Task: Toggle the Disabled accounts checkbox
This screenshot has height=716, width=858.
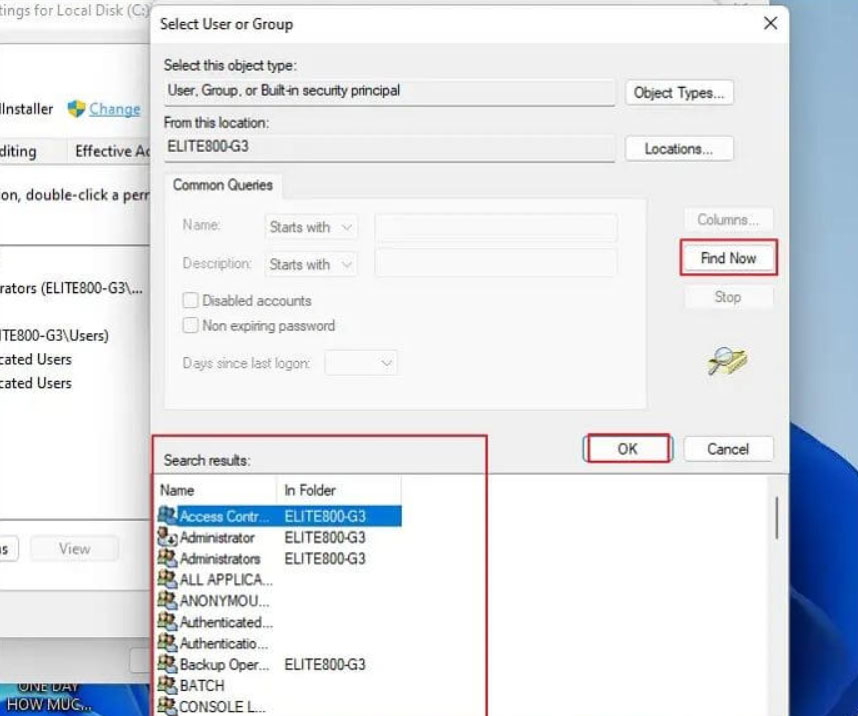Action: coord(190,301)
